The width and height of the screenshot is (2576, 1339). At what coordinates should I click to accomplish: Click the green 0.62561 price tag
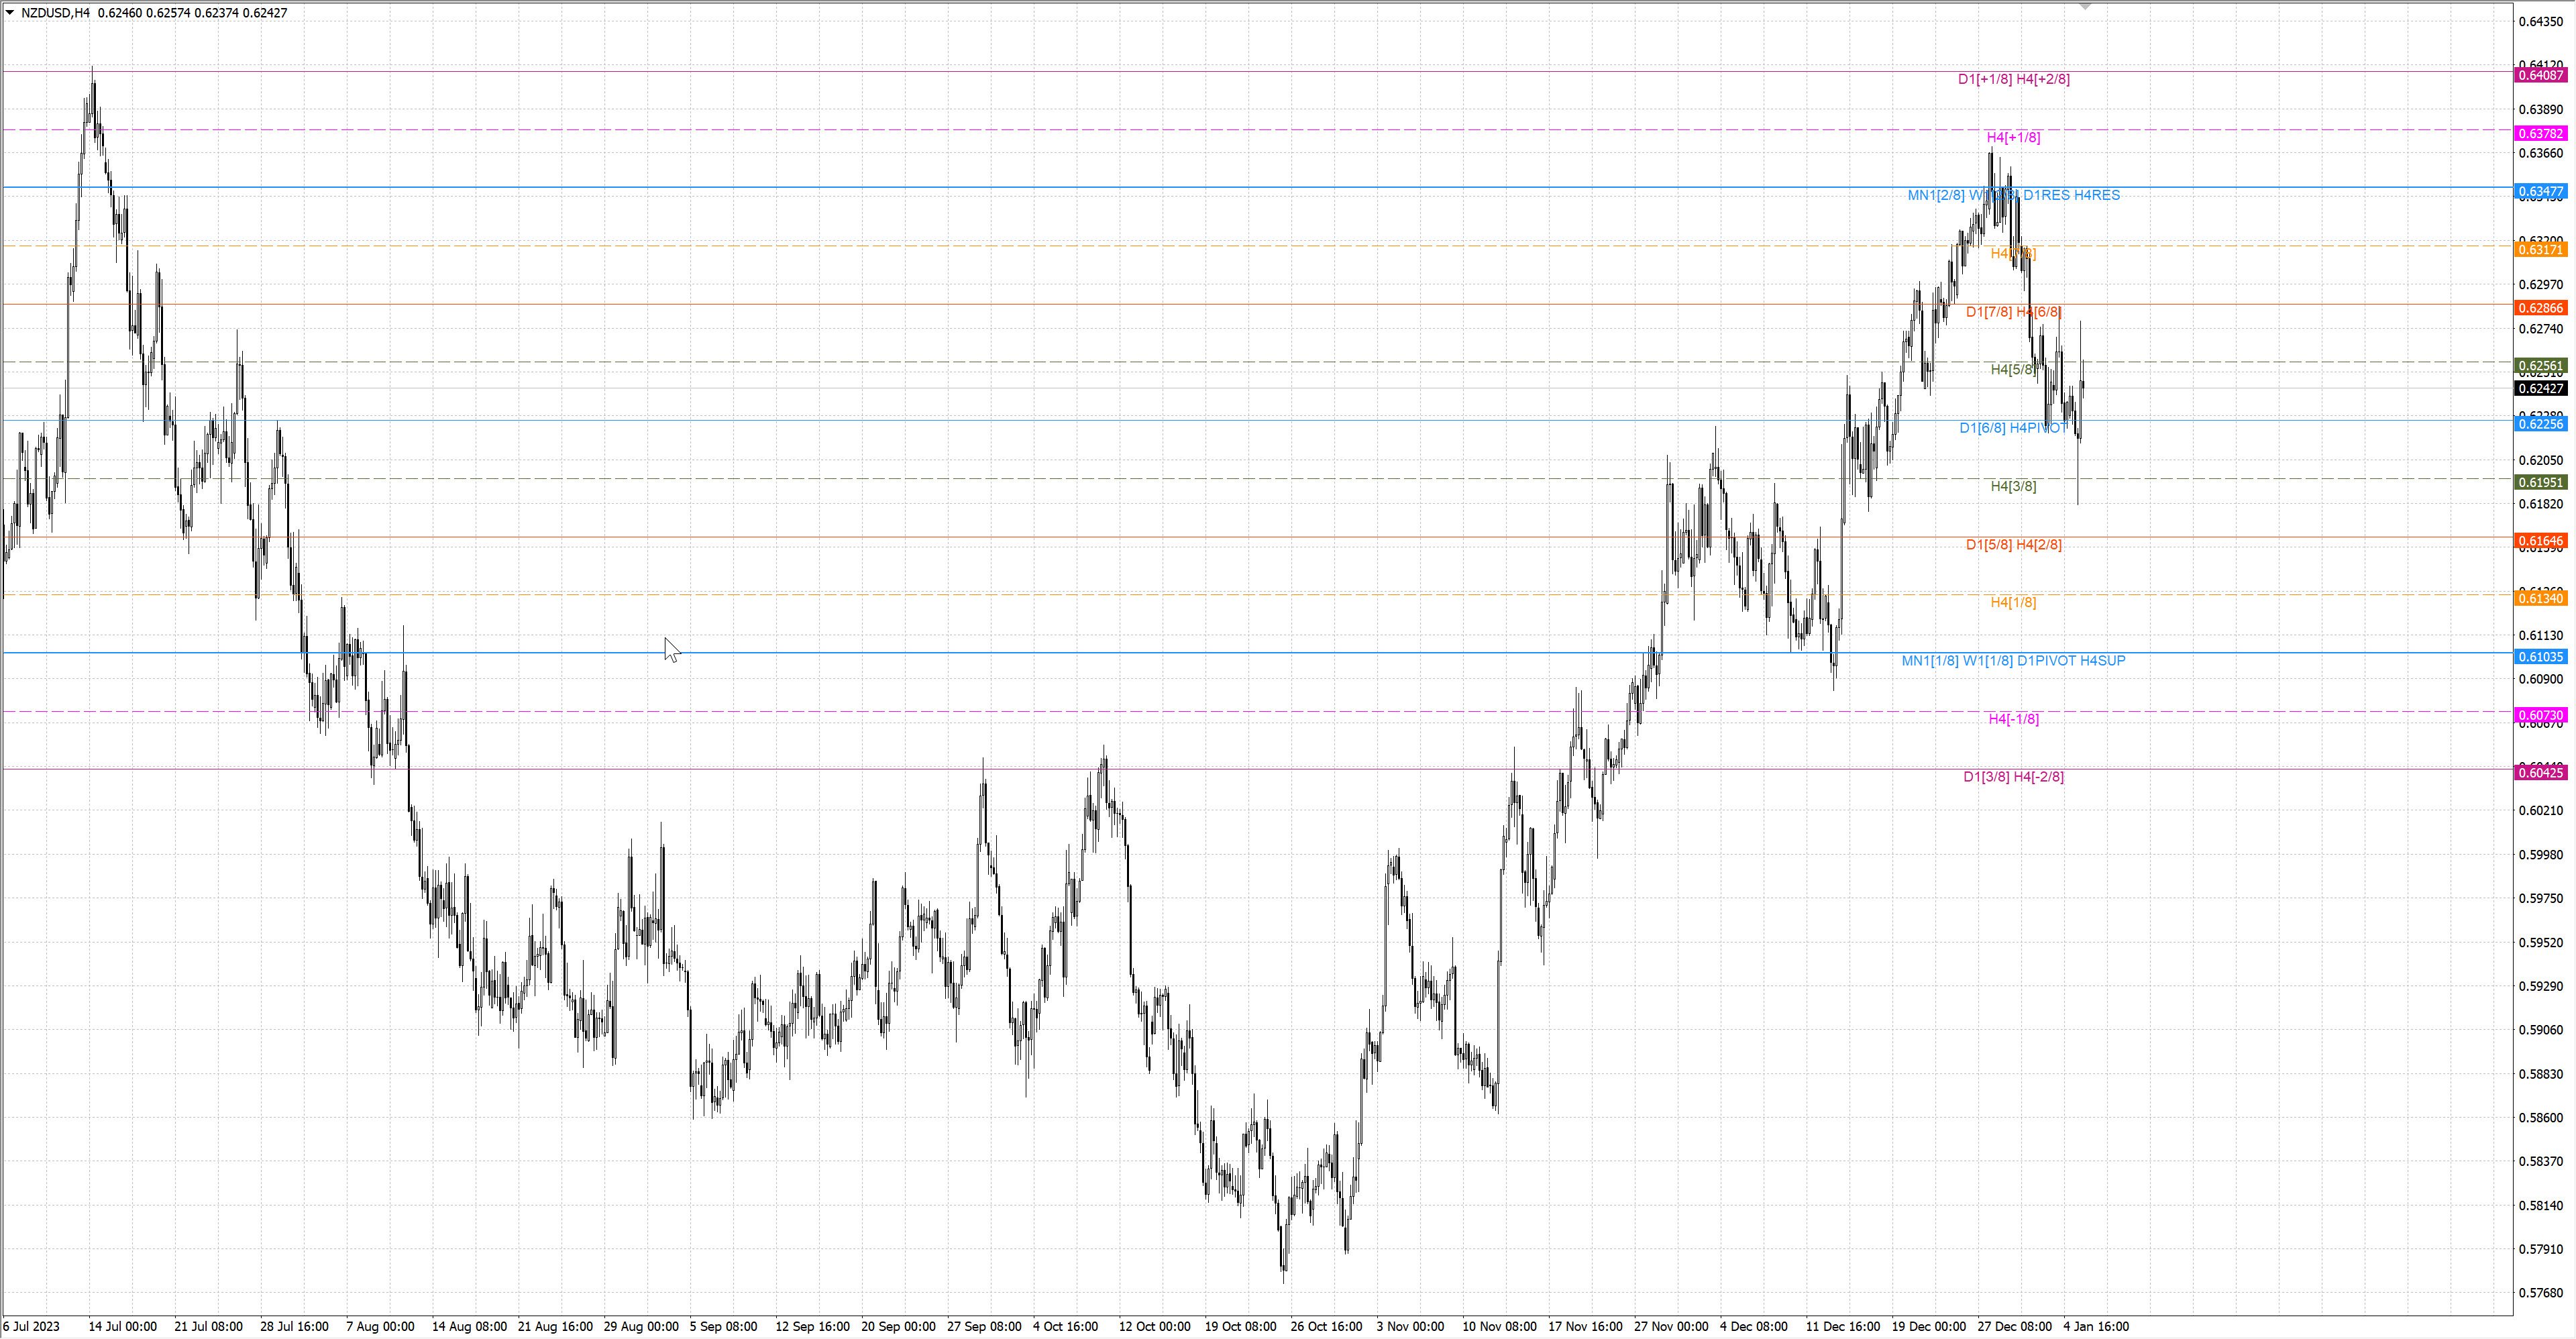pos(2540,366)
